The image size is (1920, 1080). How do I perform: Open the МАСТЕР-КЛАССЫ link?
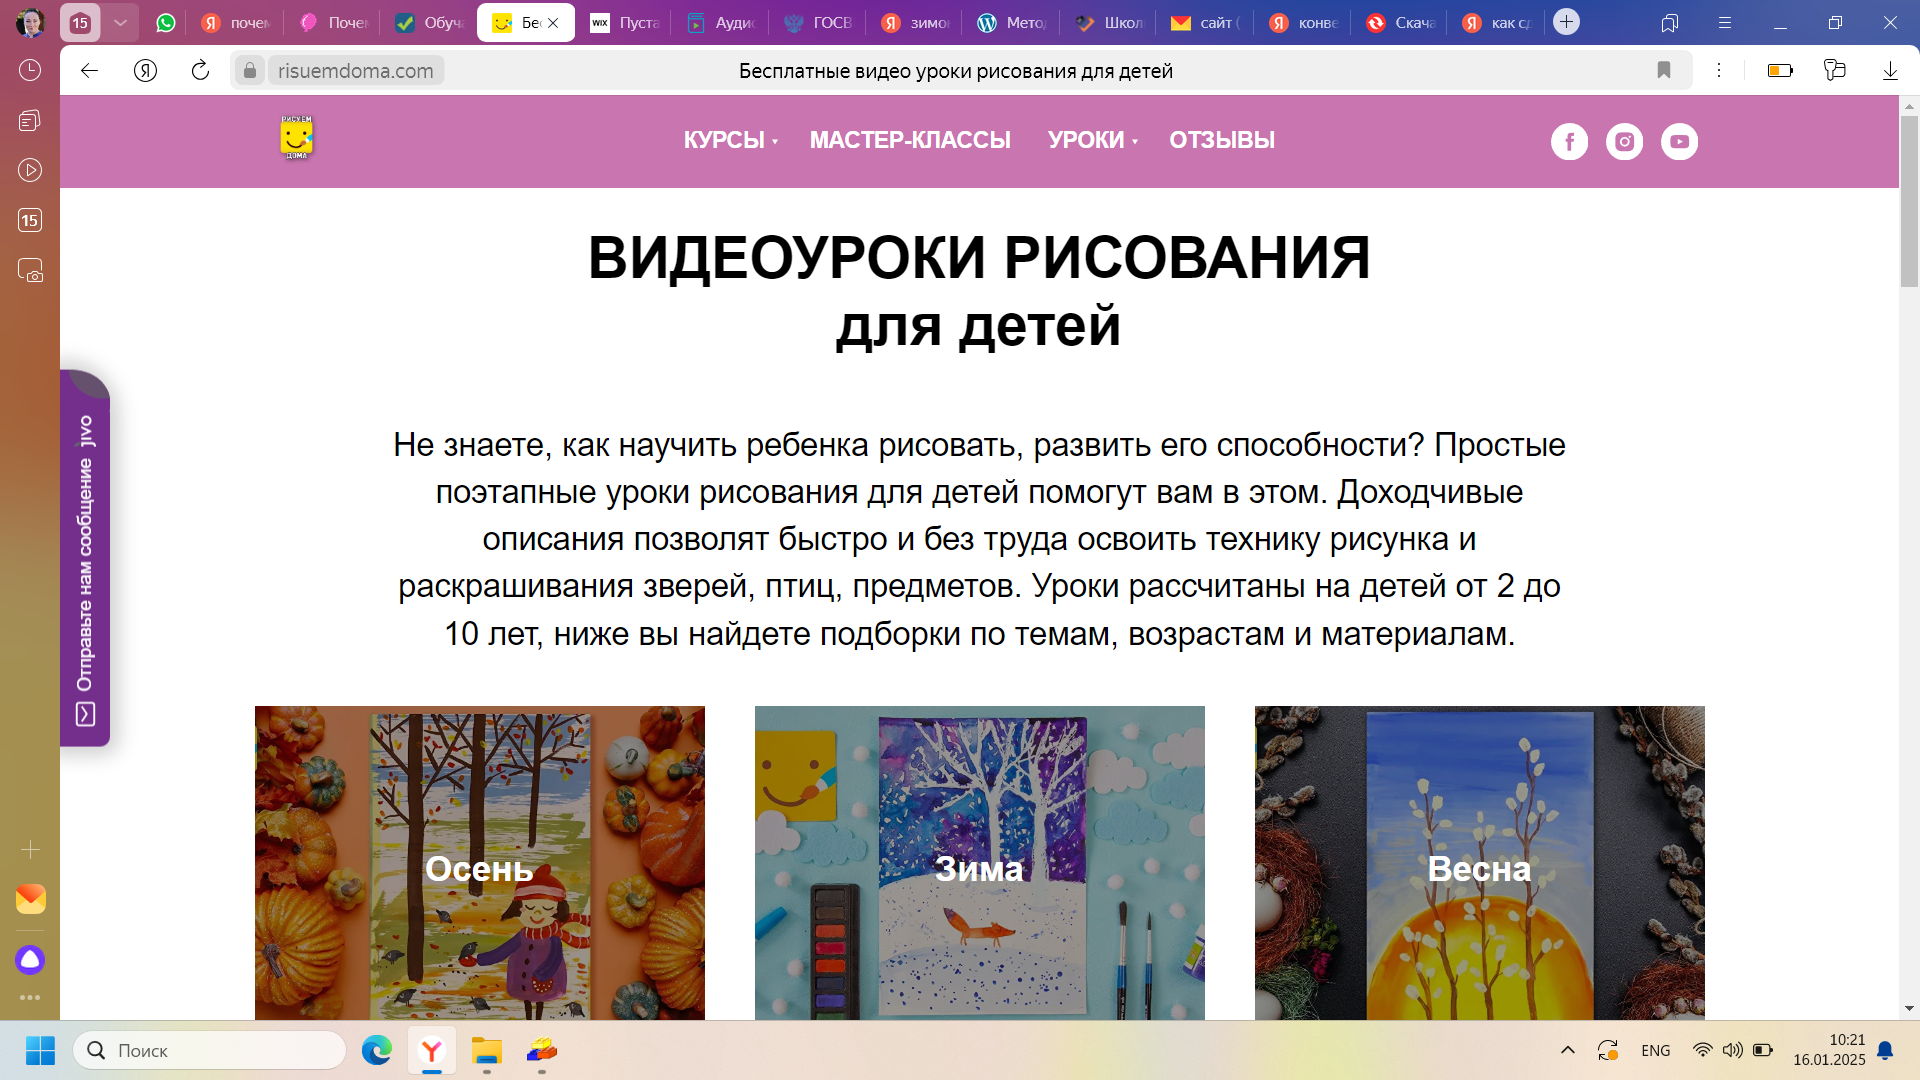[x=910, y=140]
